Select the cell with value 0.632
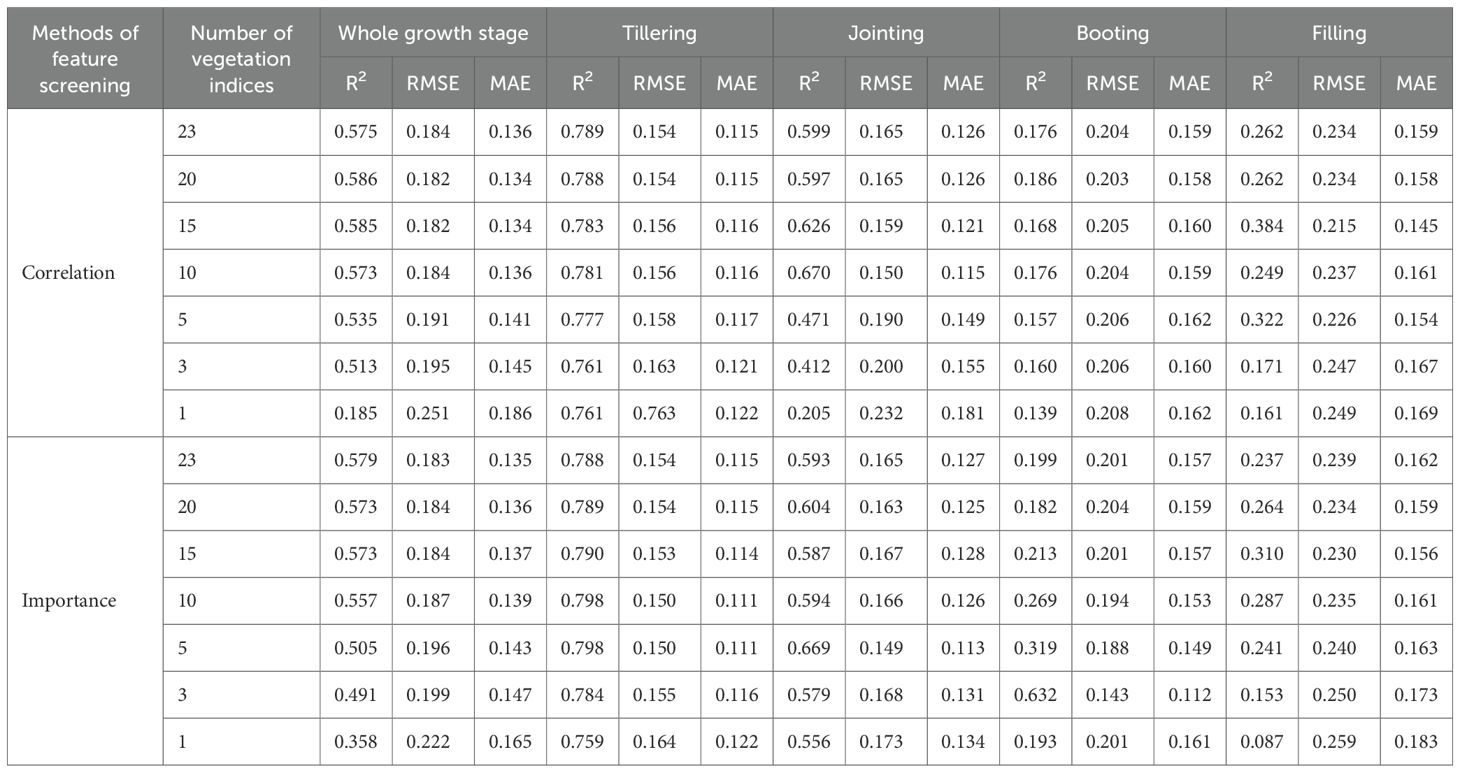The height and width of the screenshot is (773, 1460). tap(1035, 694)
